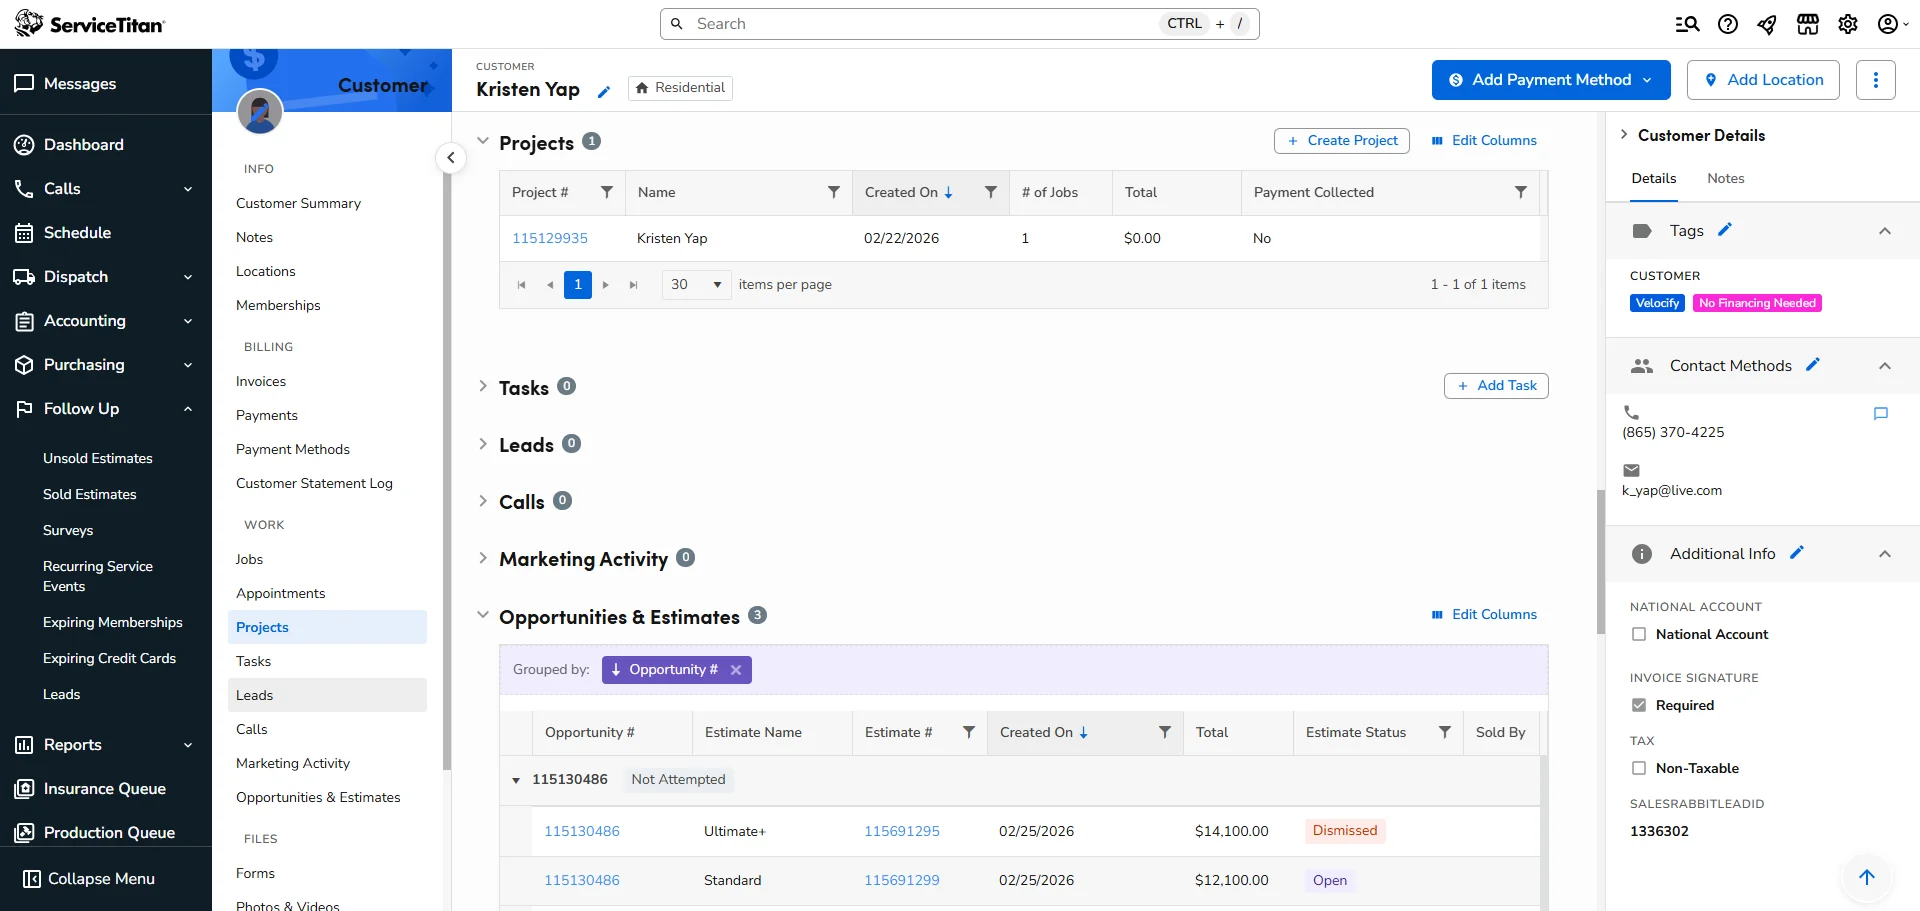Enable the Non-Taxable tax checkbox
1920x911 pixels.
pos(1639,768)
